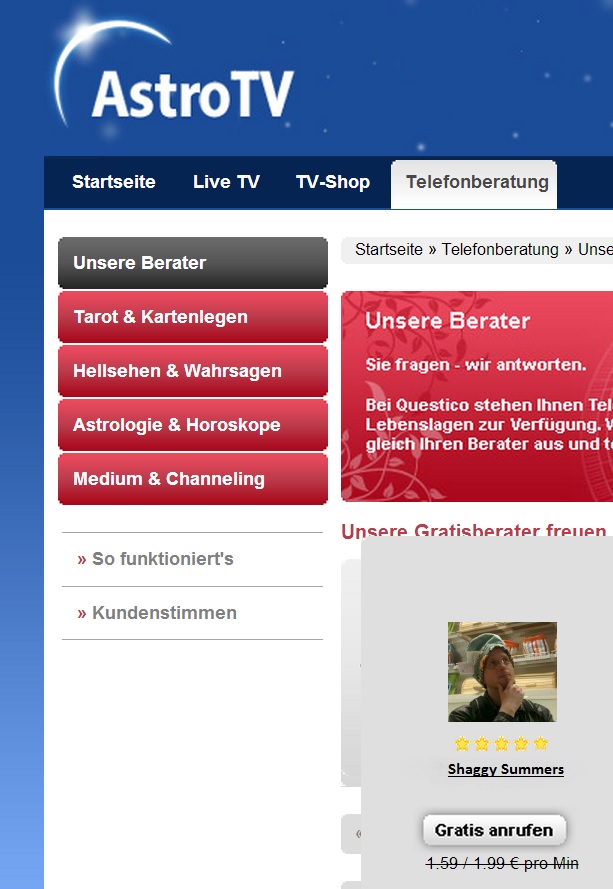Click Startseite in the breadcrumb
This screenshot has width=613, height=889.
point(388,249)
